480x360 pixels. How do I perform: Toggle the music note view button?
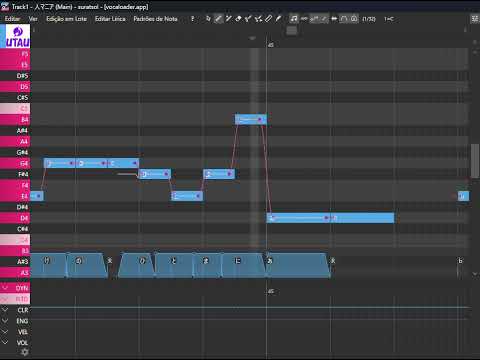coord(294,19)
